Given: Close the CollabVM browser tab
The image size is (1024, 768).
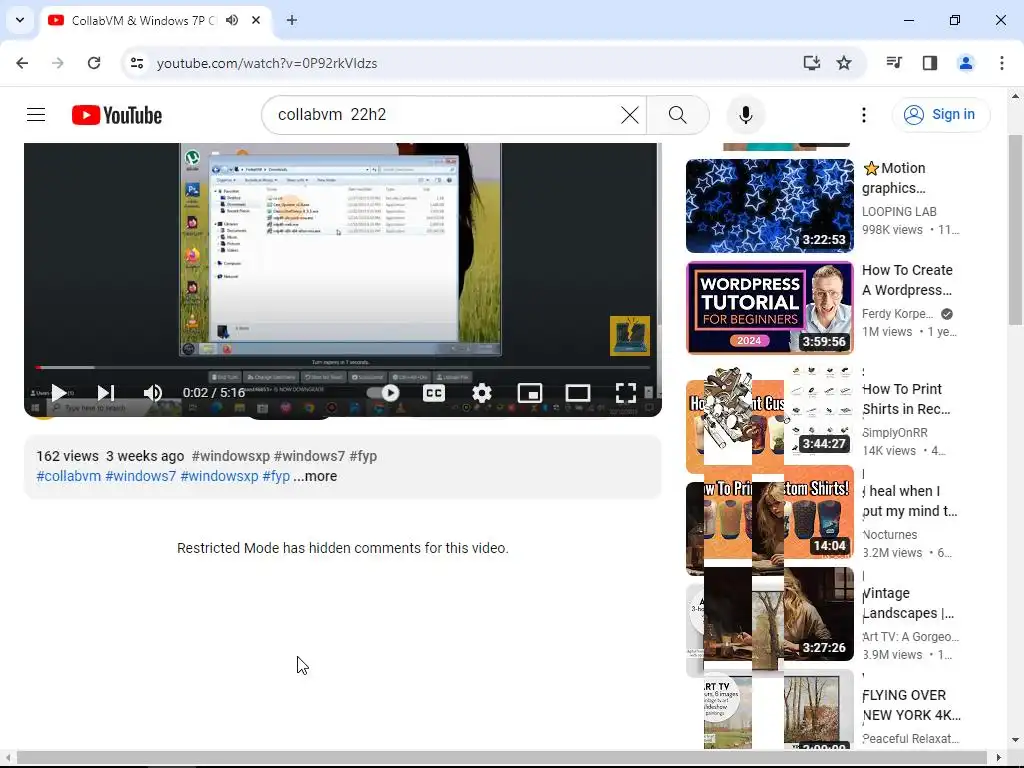Looking at the screenshot, I should point(256,20).
